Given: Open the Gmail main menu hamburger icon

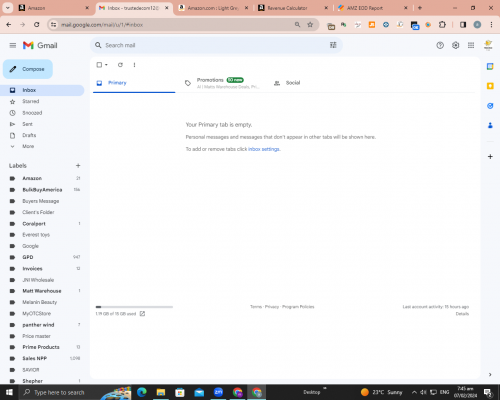Looking at the screenshot, I should [13, 45].
